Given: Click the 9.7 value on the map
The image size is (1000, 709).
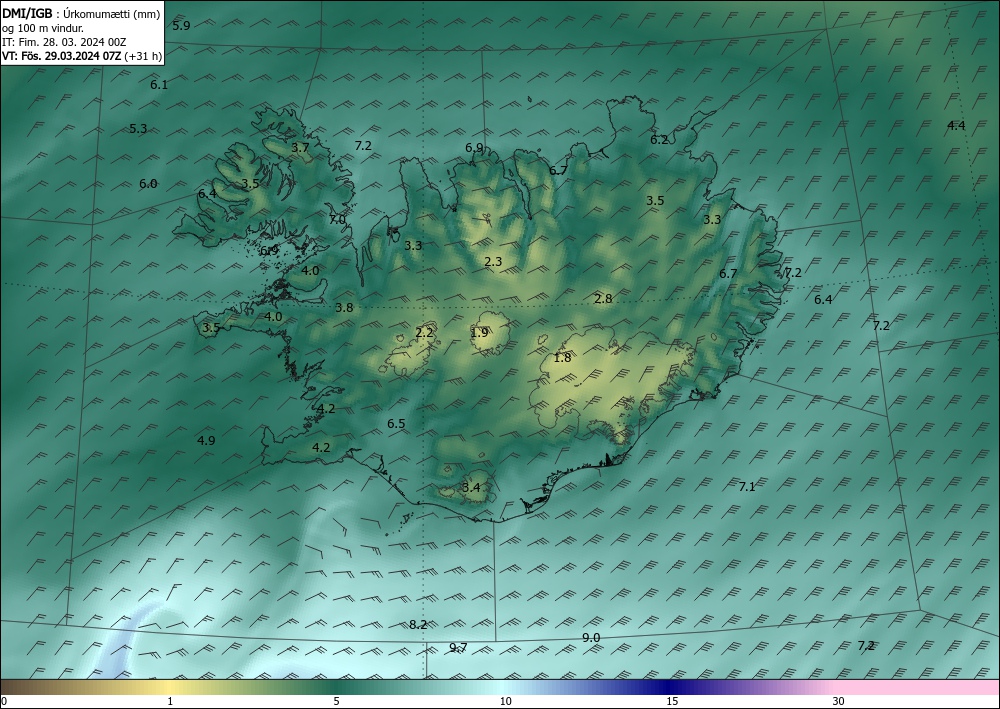Looking at the screenshot, I should pyautogui.click(x=459, y=647).
